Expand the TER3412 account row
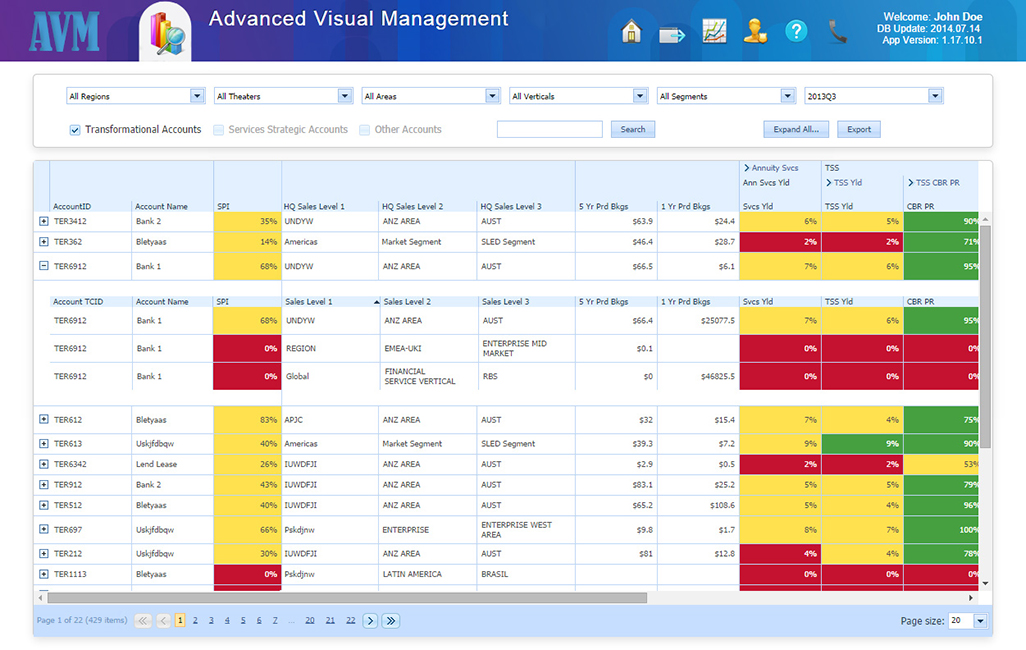Image resolution: width=1026 pixels, height=650 pixels. point(43,221)
